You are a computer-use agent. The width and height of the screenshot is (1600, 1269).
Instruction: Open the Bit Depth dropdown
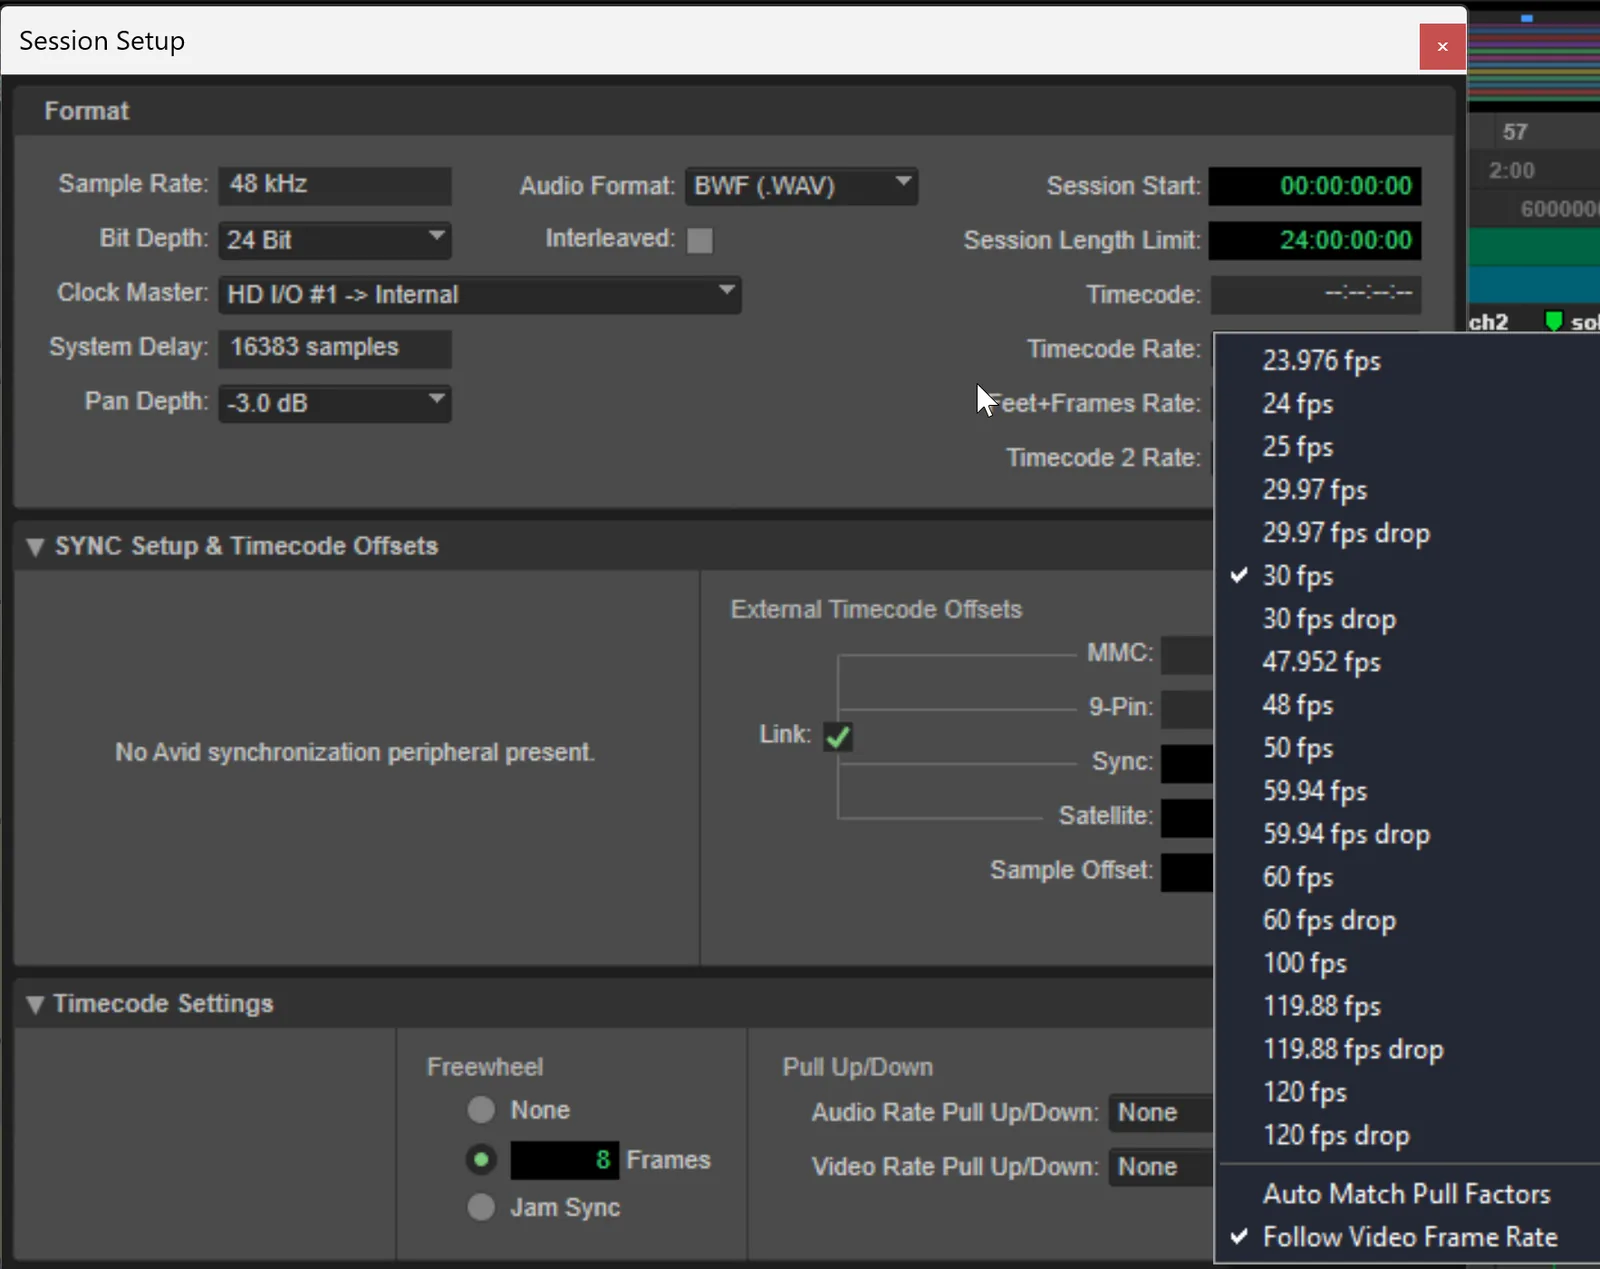click(335, 240)
